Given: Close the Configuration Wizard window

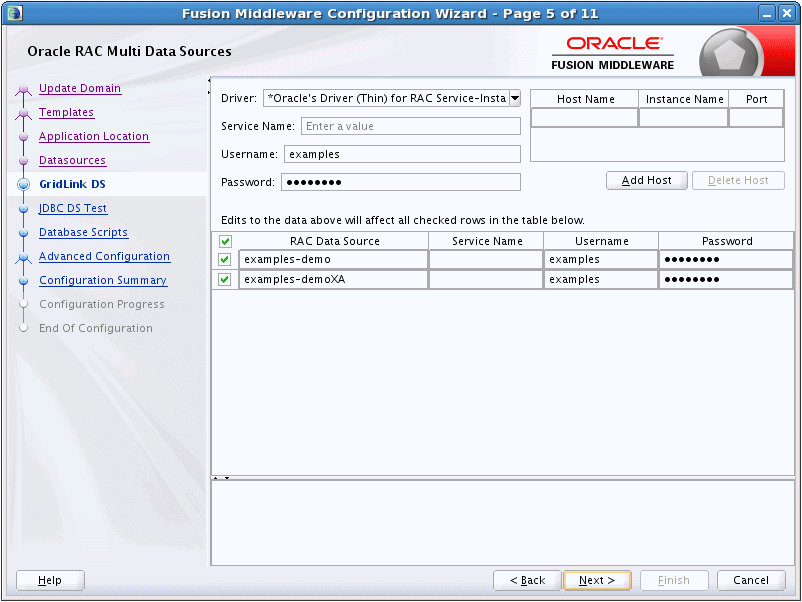Looking at the screenshot, I should pyautogui.click(x=787, y=13).
